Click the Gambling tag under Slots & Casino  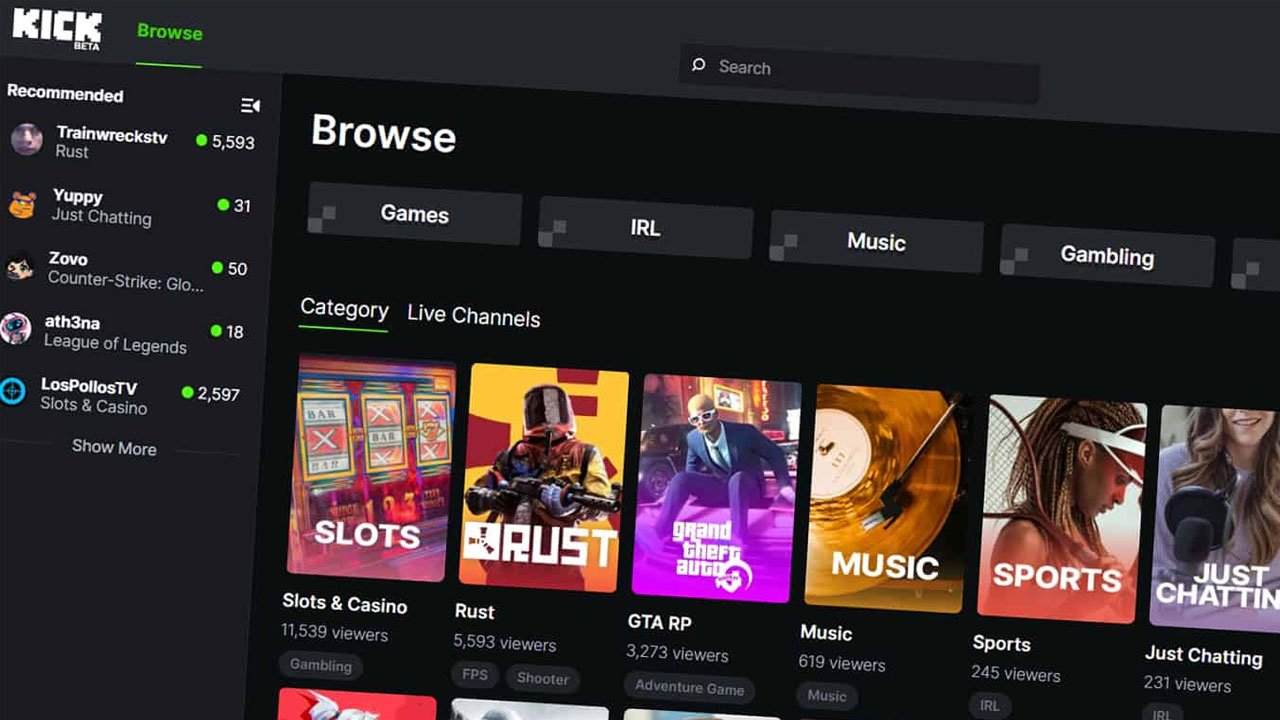(320, 665)
